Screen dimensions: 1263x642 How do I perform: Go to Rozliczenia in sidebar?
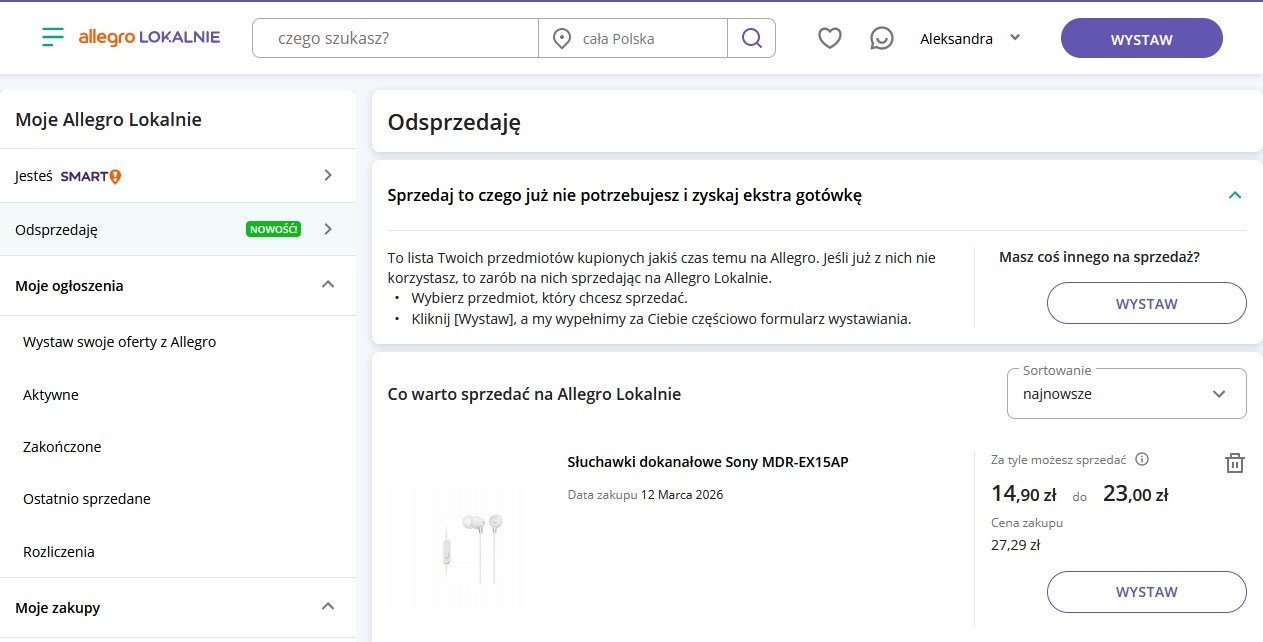[59, 552]
